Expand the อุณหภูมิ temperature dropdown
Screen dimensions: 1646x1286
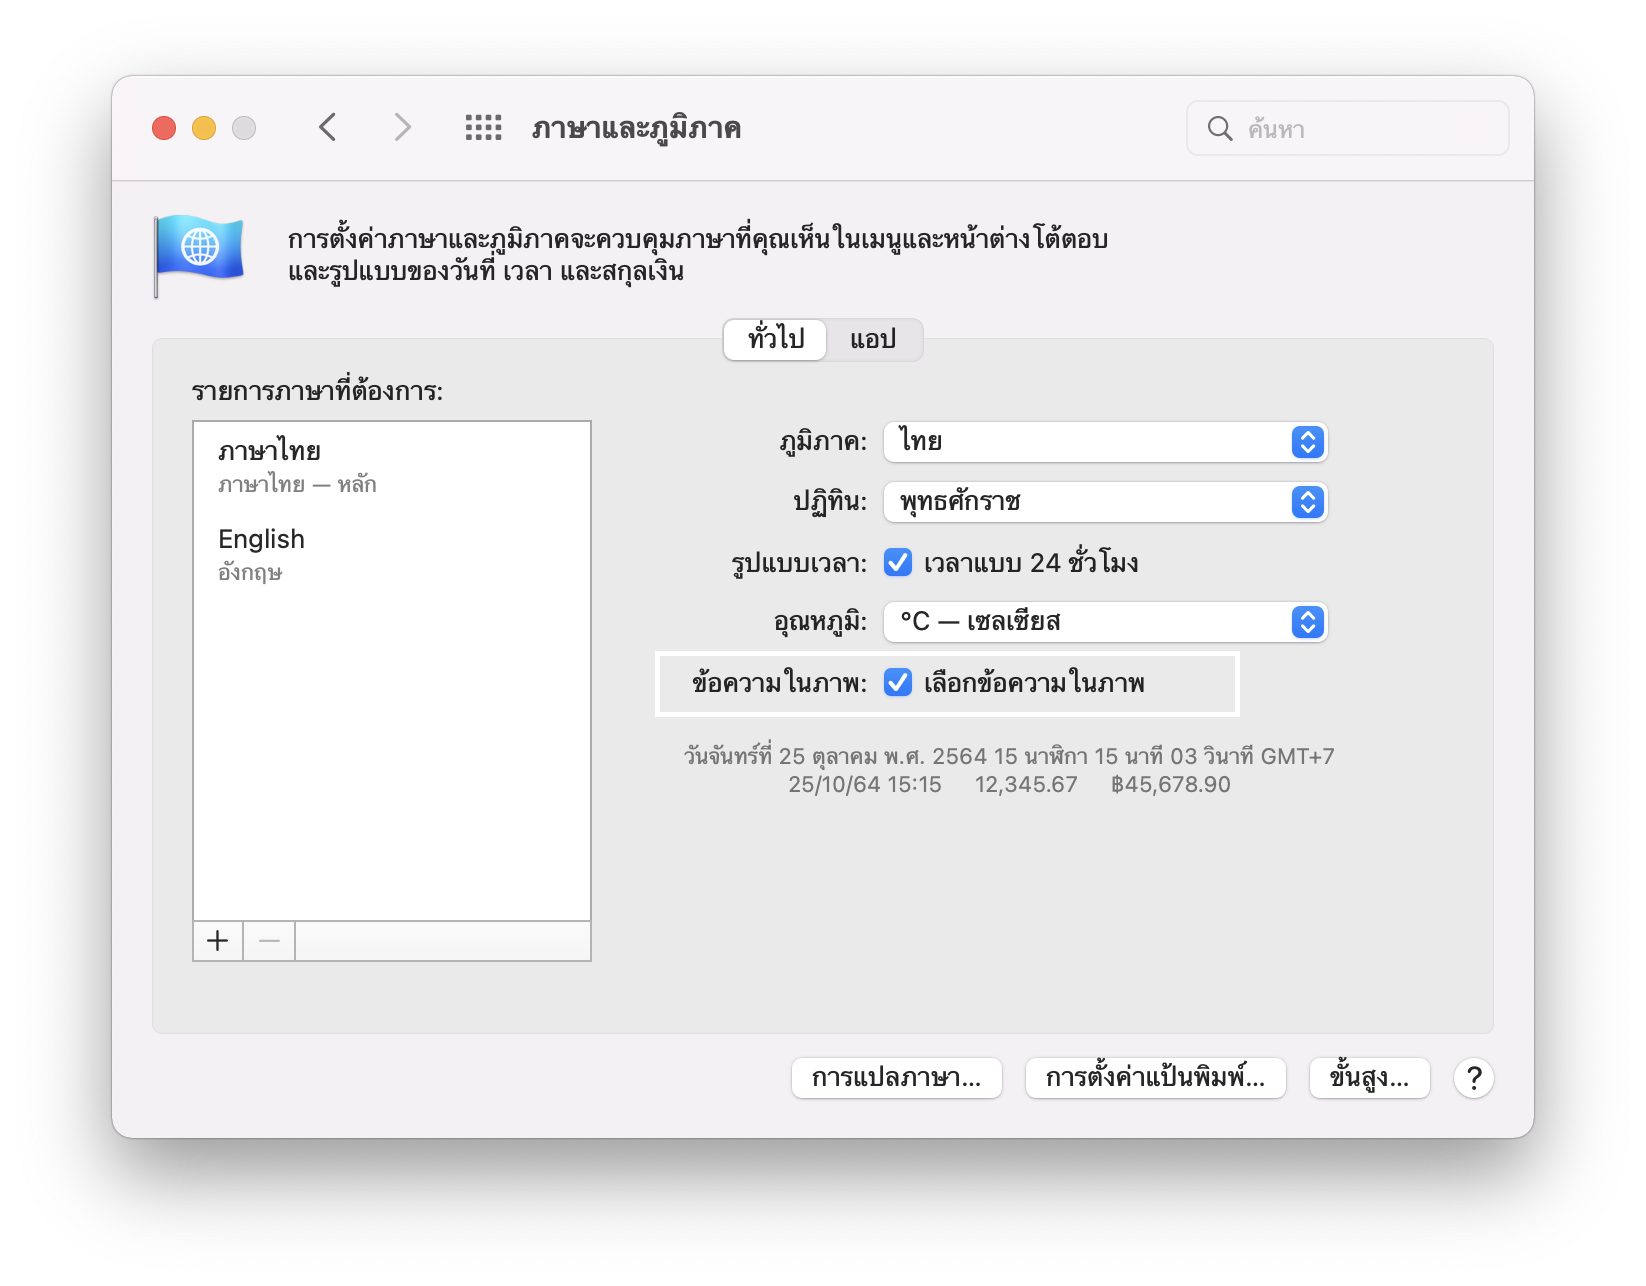point(1105,622)
